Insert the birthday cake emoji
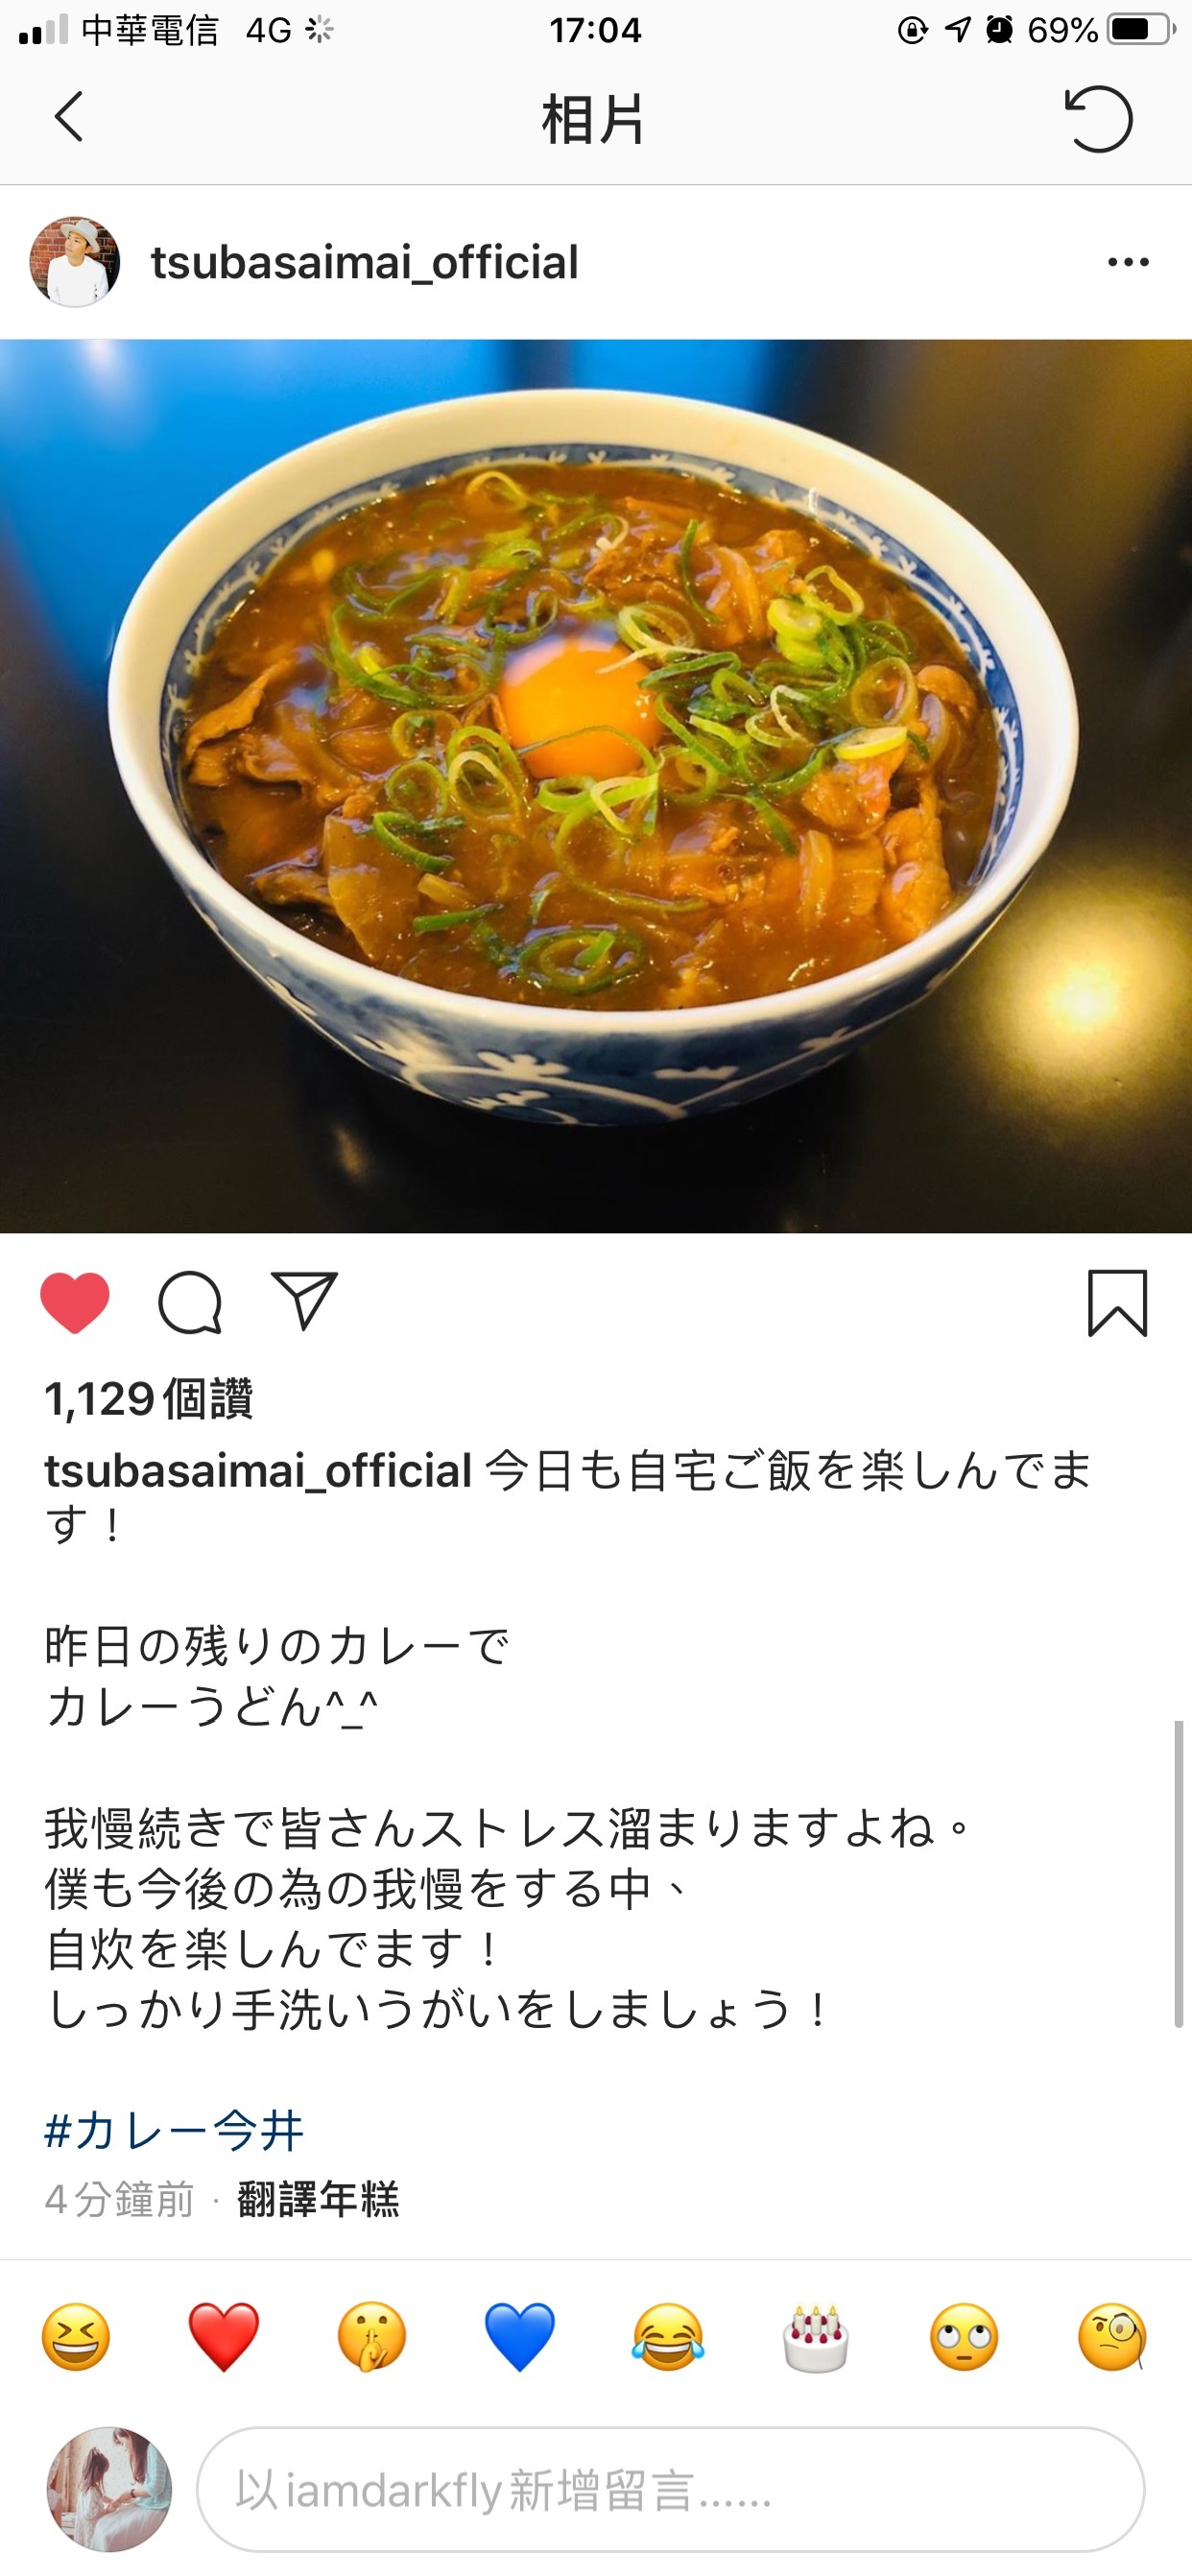This screenshot has width=1192, height=2576. [816, 2338]
